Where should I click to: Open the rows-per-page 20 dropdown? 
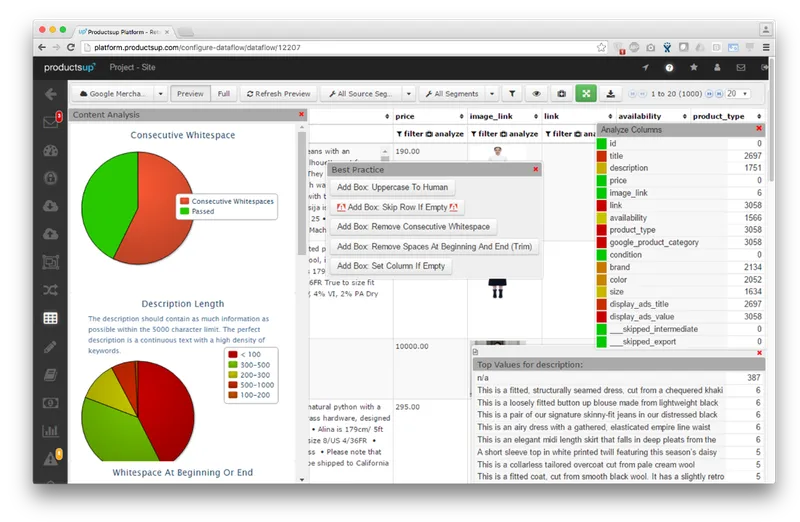pos(738,94)
